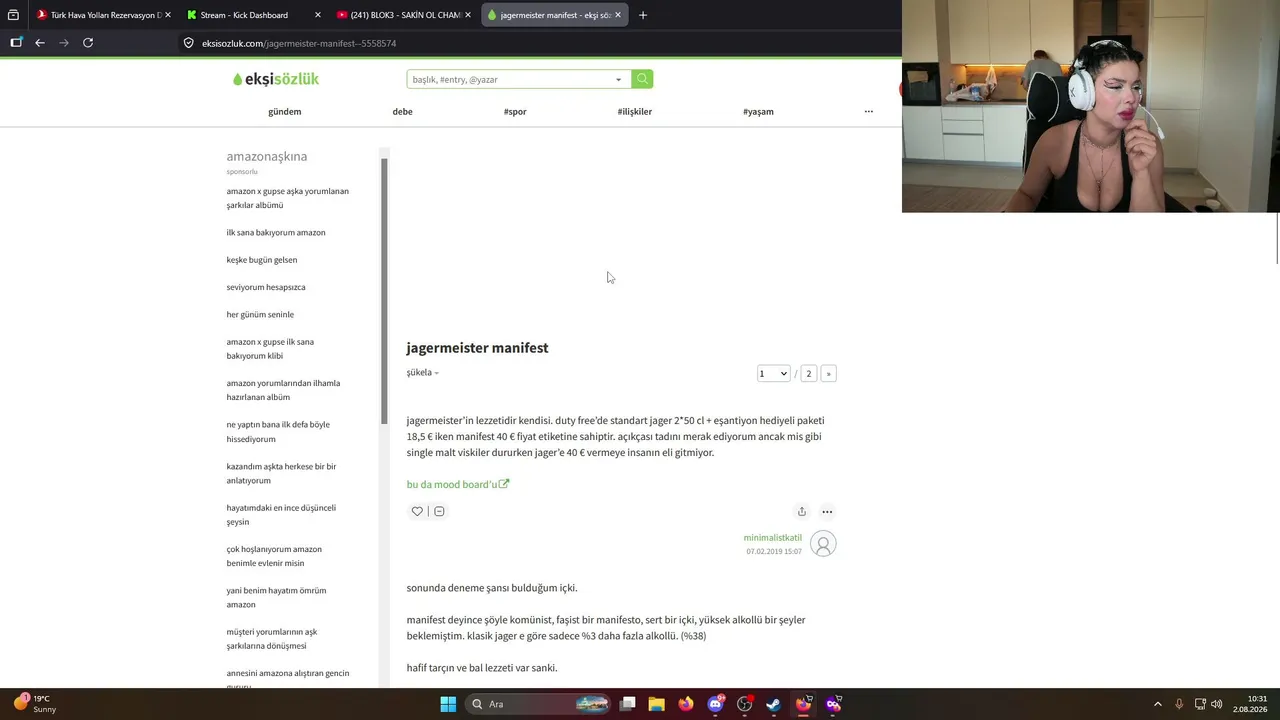The width and height of the screenshot is (1280, 720).
Task: Close the Stream - Kick Dashboard tab
Action: click(x=318, y=15)
